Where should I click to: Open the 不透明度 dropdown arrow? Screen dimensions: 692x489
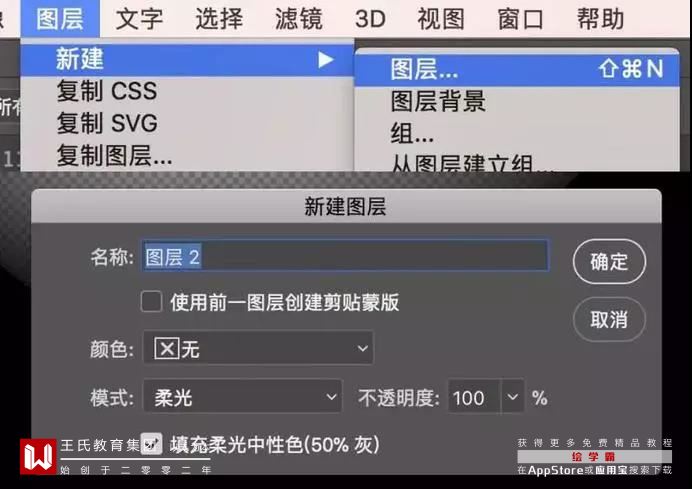513,396
